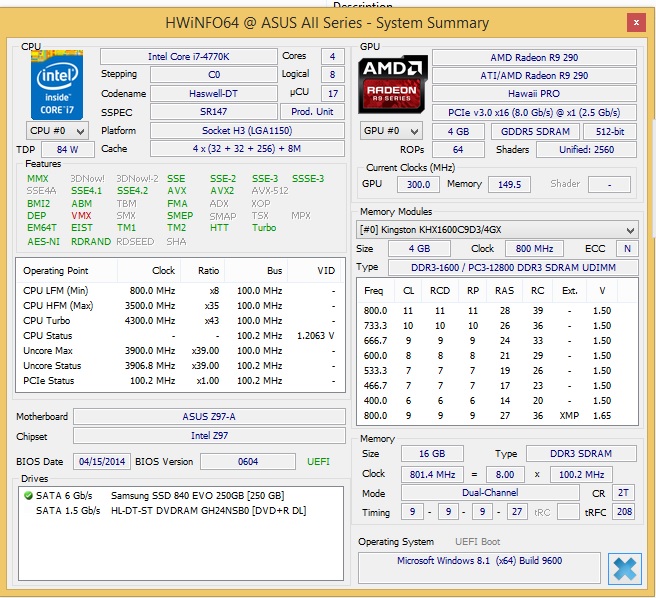Click Microsoft Windows 8.1 operating system field

pos(479,567)
